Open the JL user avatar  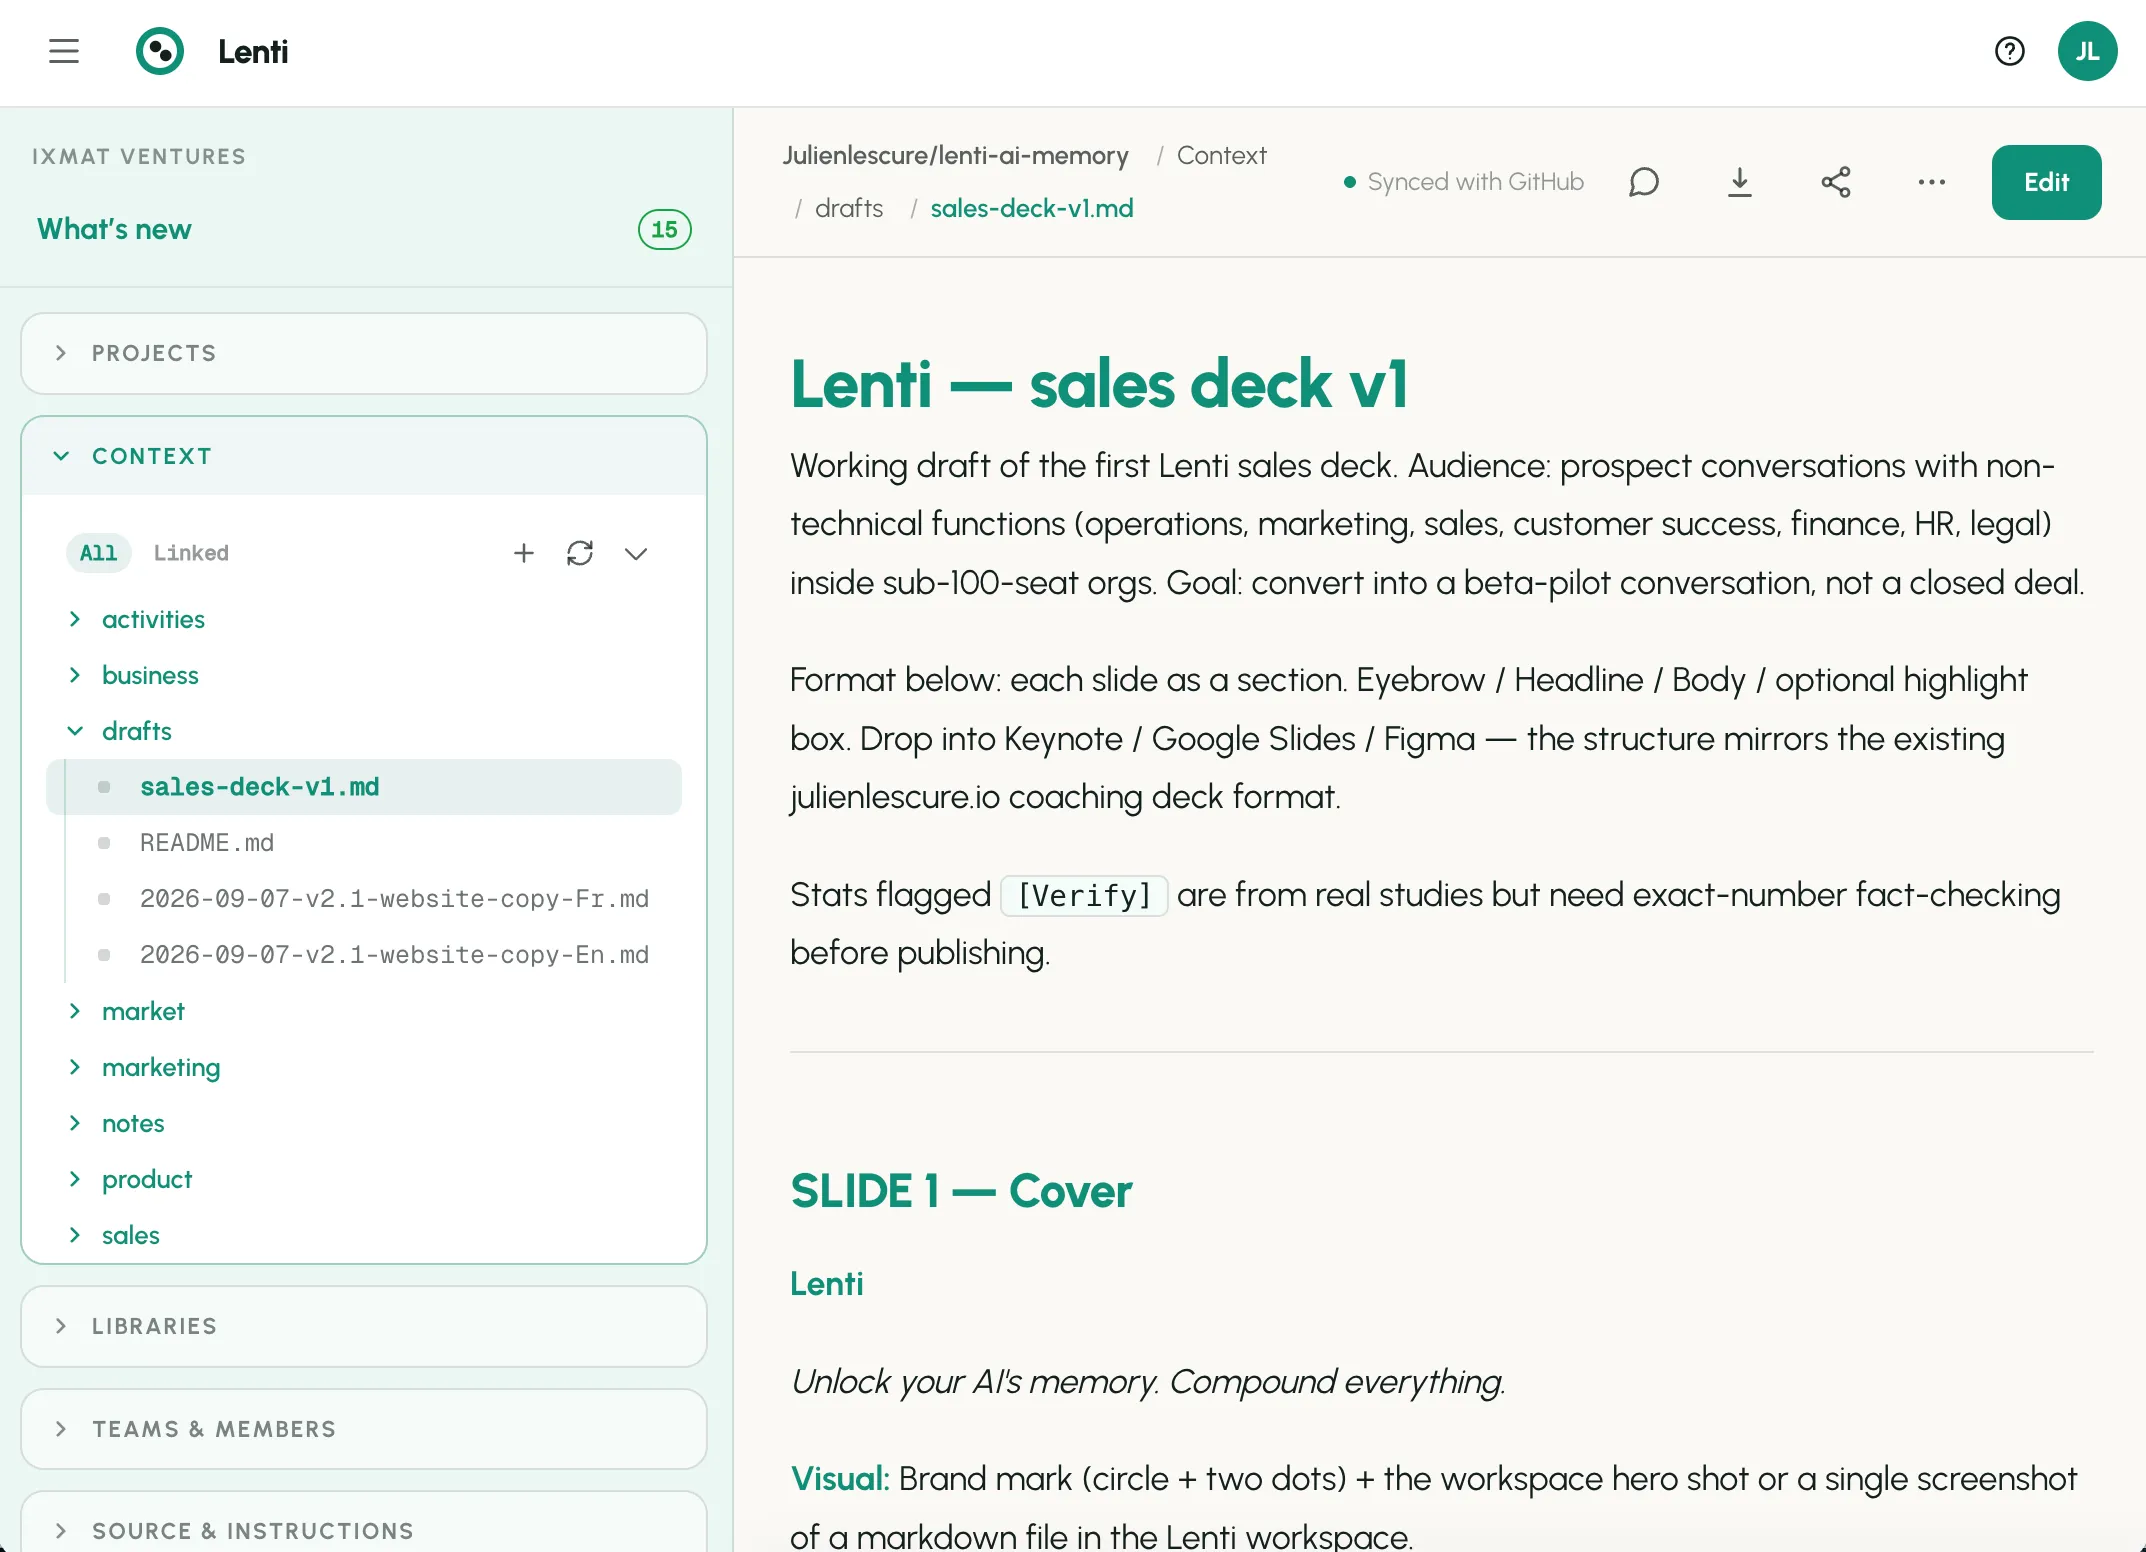pyautogui.click(x=2087, y=51)
